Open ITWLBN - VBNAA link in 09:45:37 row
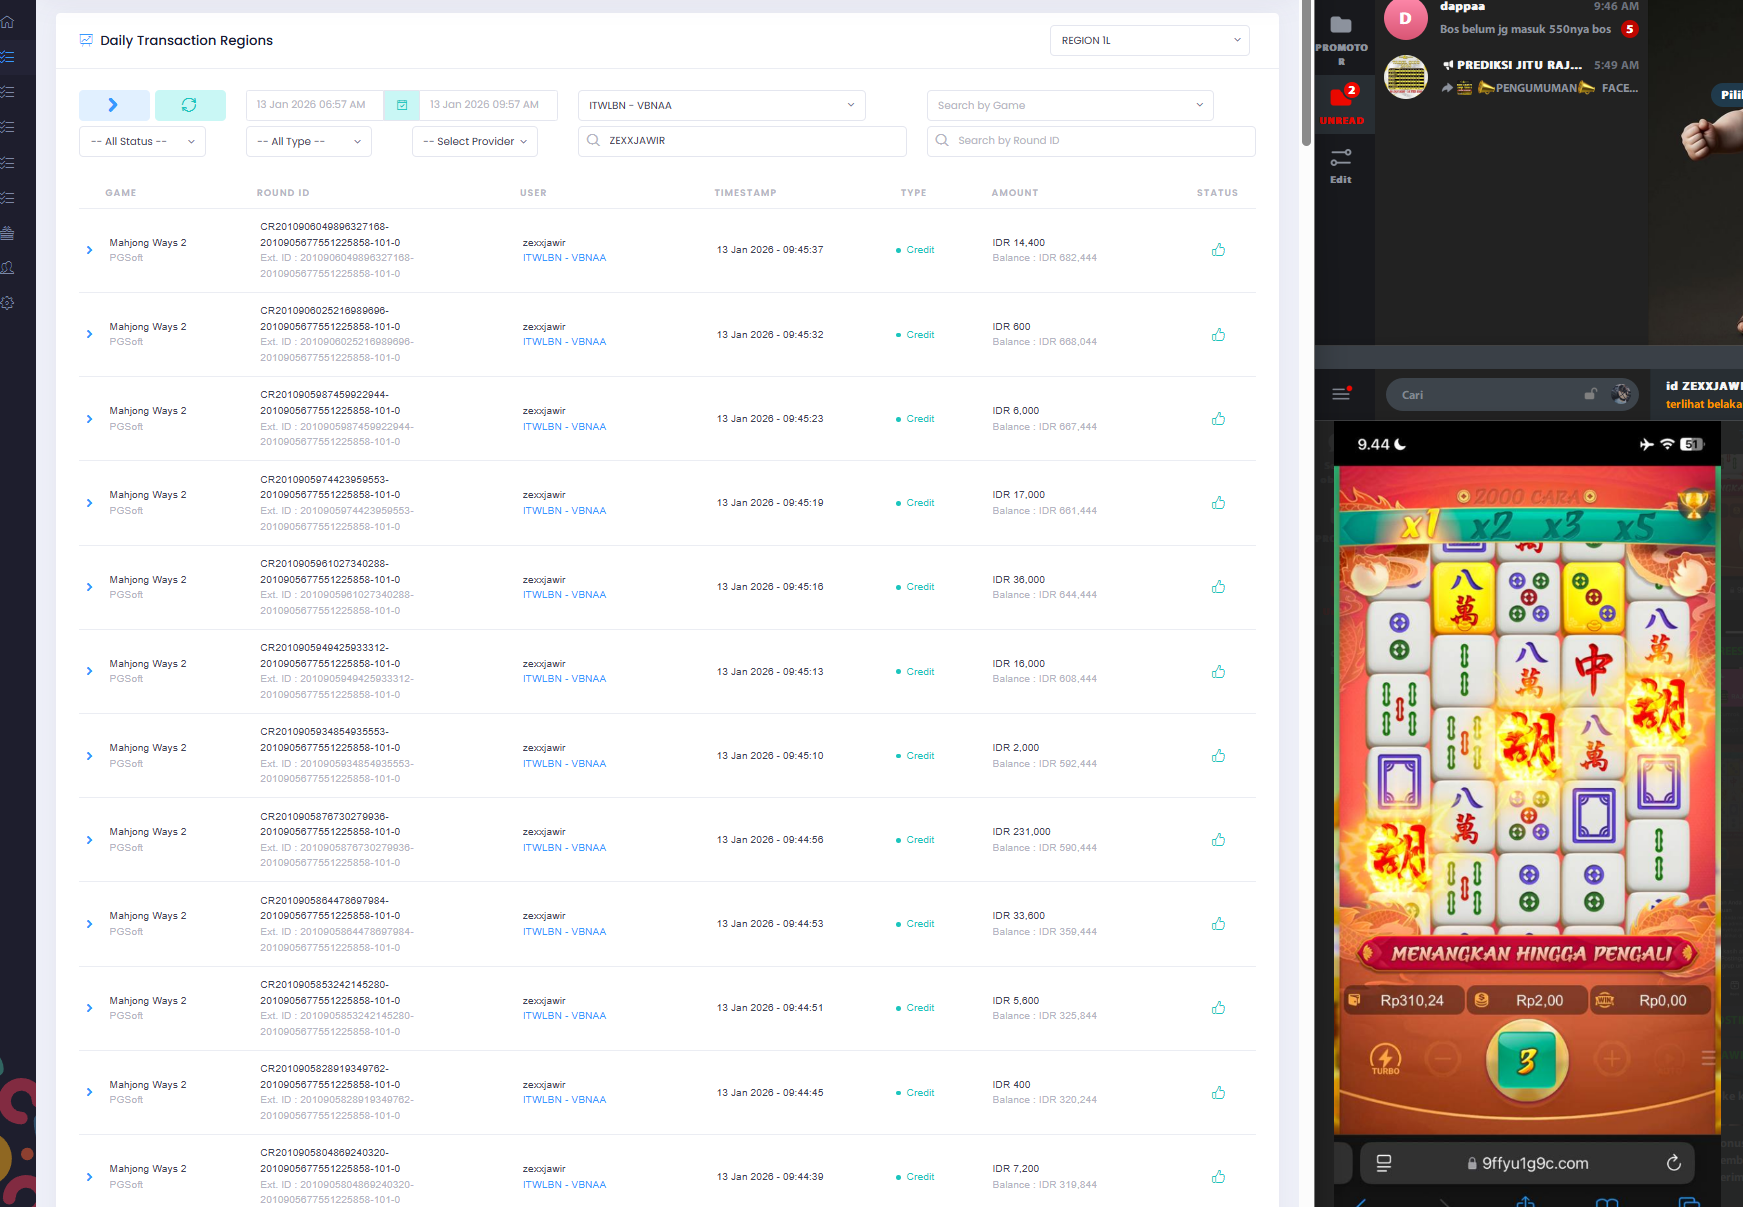Screen dimensions: 1743x1207 pos(564,258)
